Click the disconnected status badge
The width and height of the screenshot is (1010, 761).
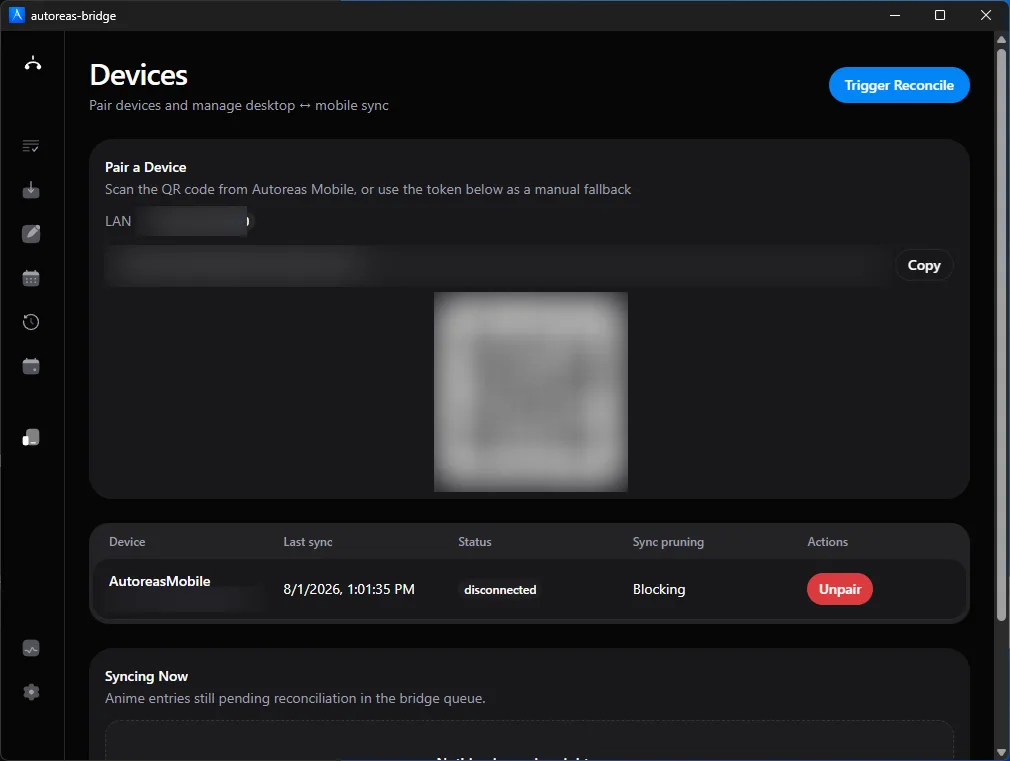[500, 590]
